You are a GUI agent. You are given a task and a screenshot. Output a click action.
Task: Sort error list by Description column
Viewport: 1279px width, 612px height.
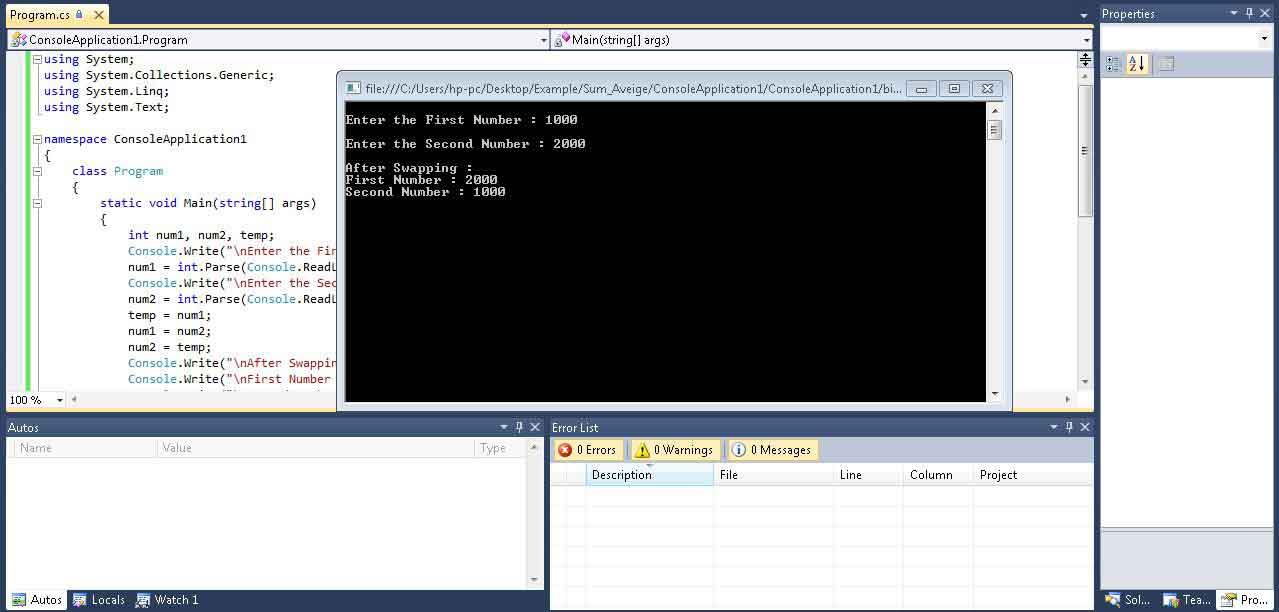click(649, 475)
